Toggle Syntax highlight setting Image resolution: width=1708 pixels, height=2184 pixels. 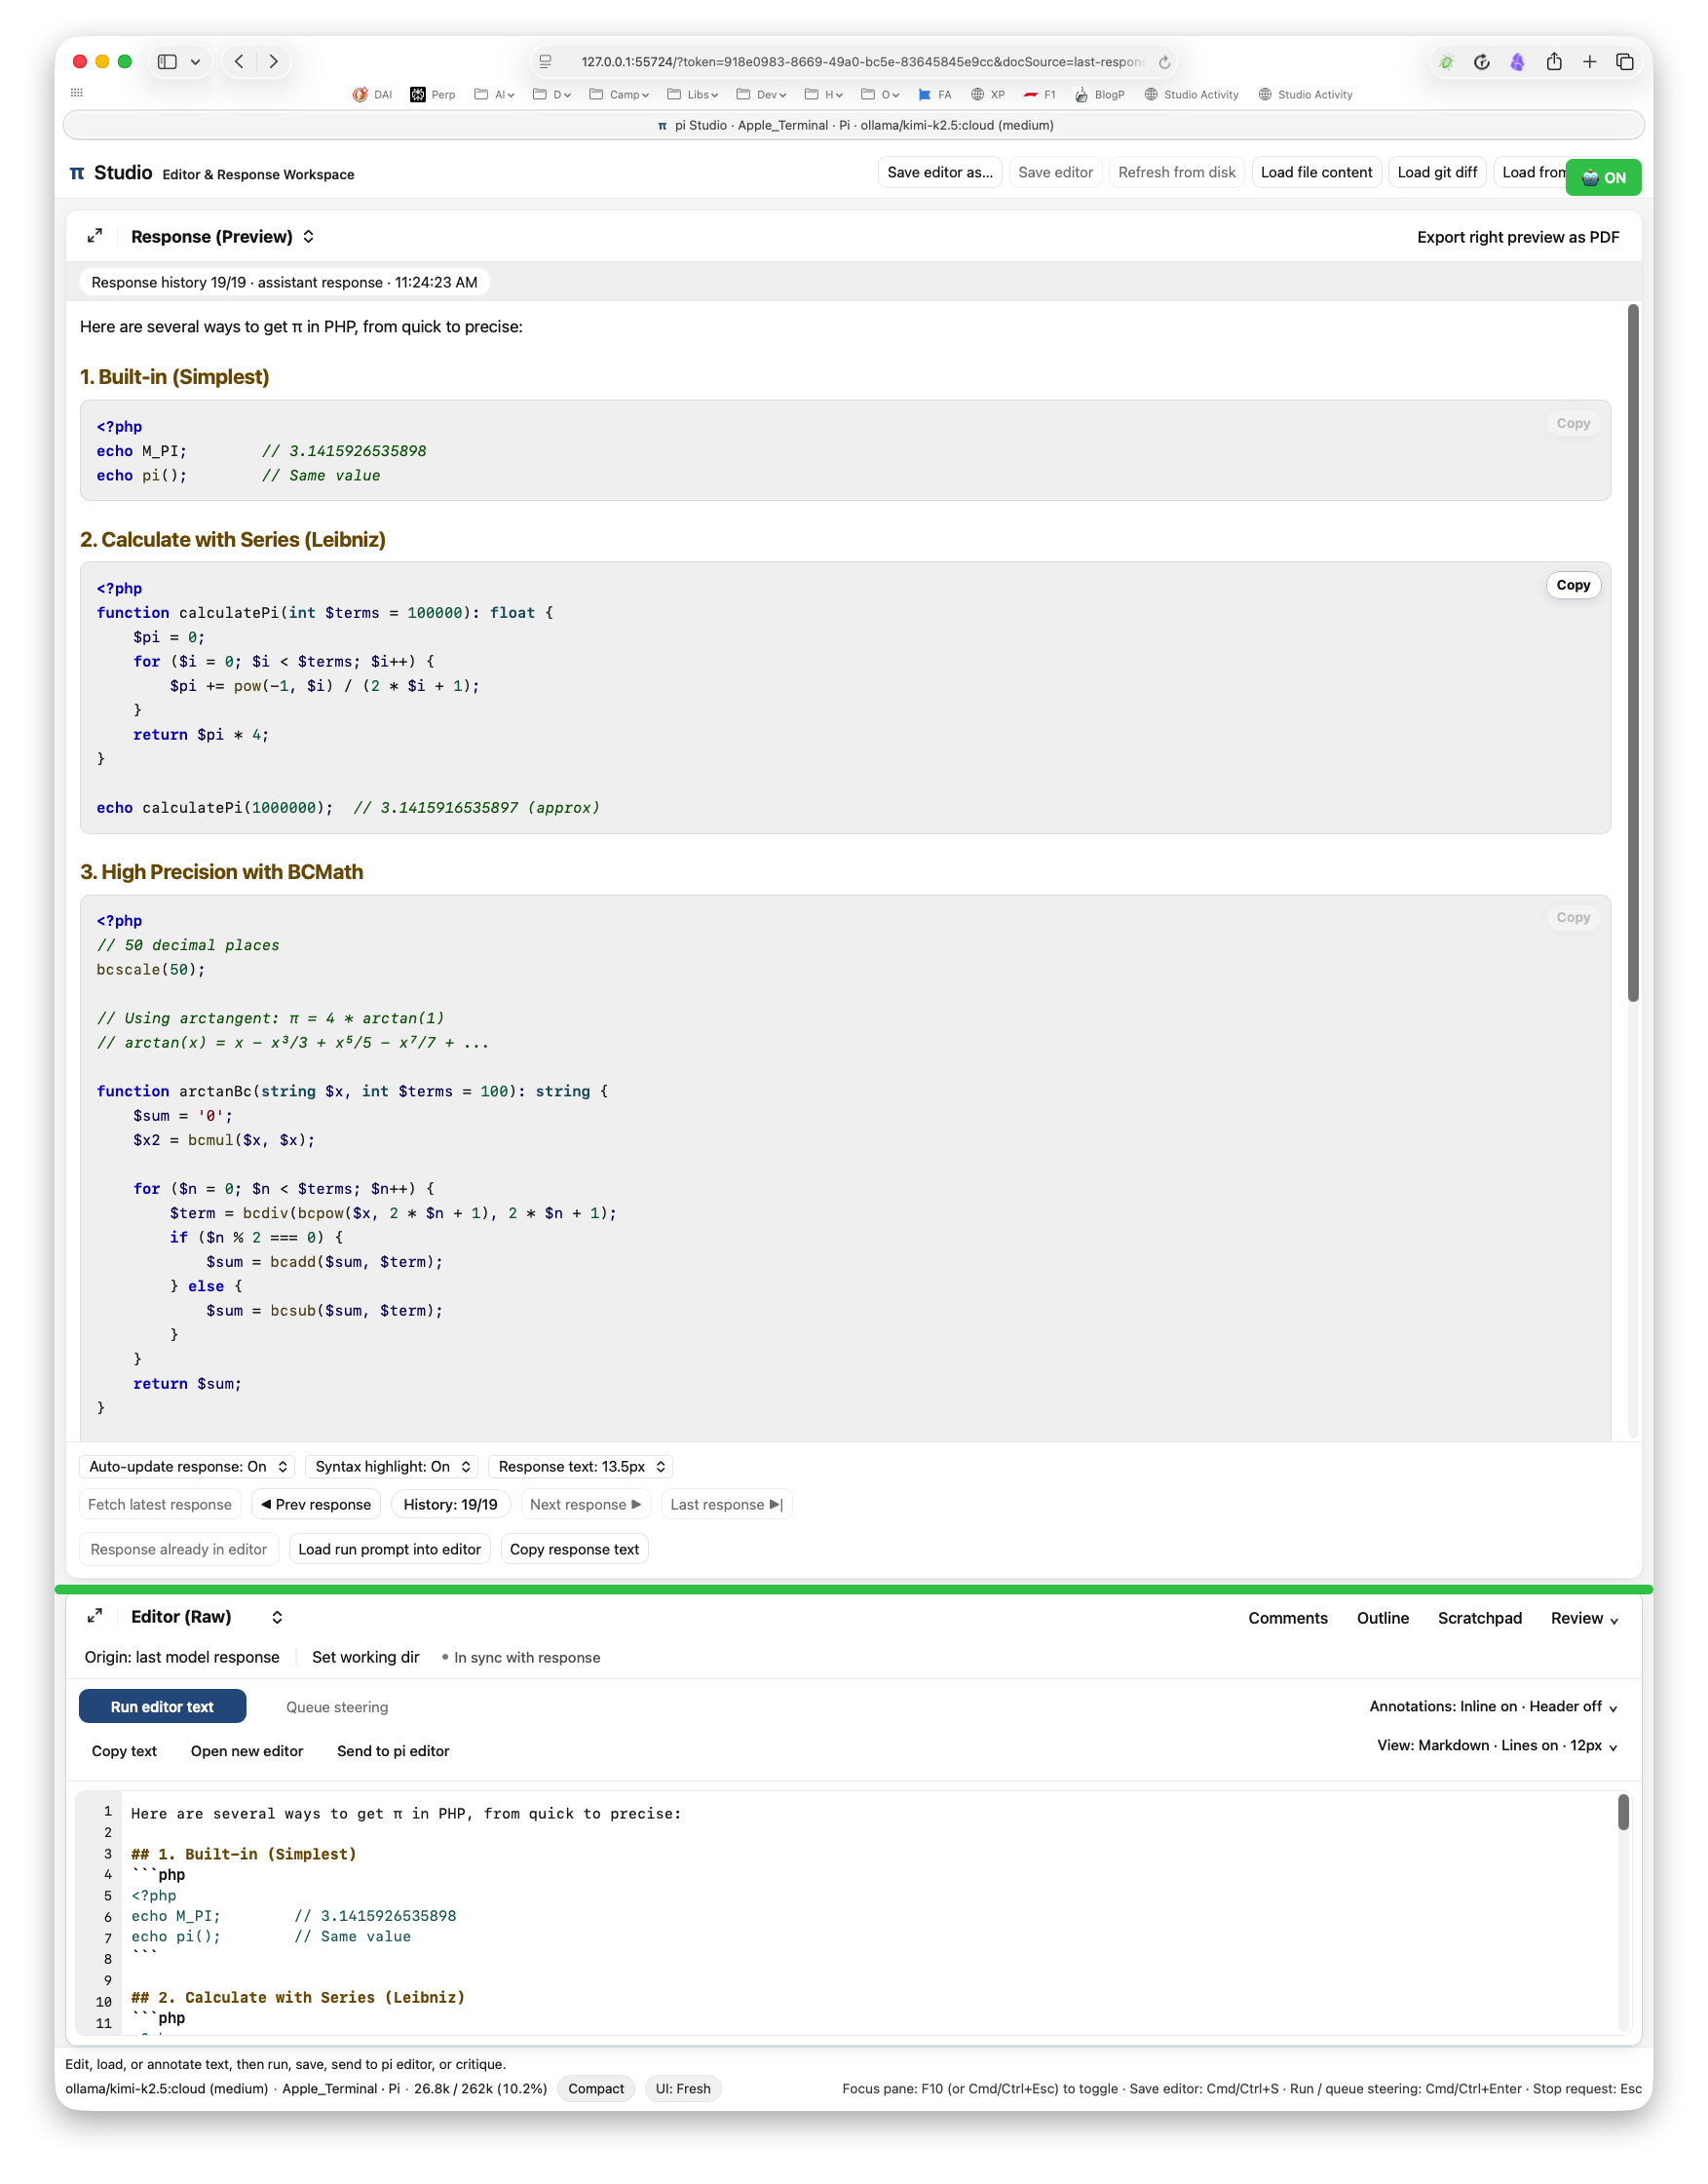point(392,1466)
